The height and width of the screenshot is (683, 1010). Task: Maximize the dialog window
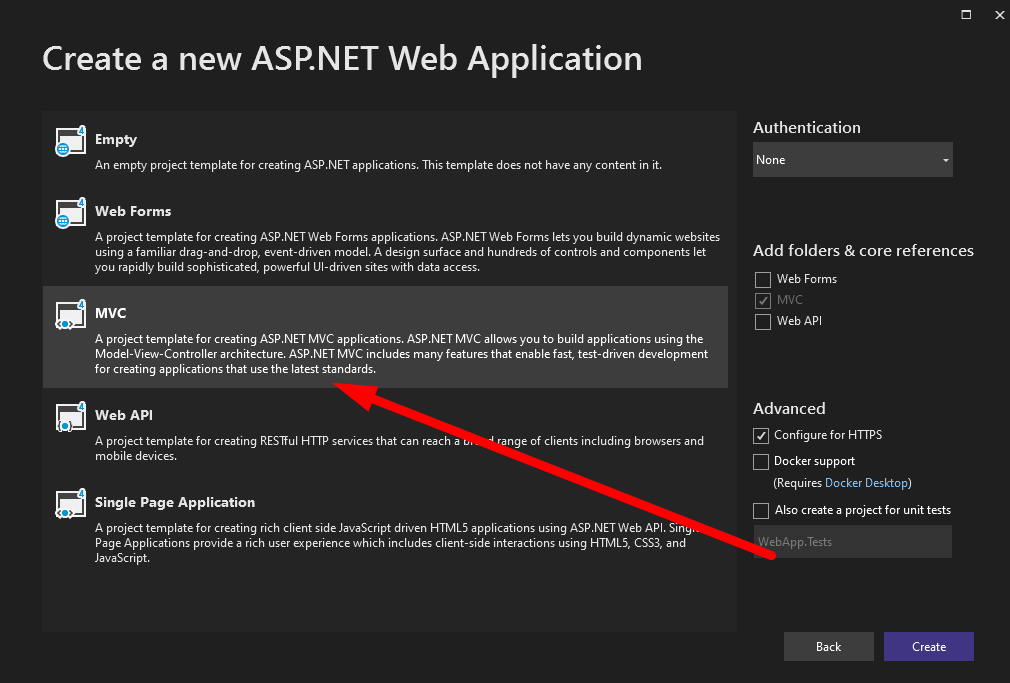(x=966, y=14)
